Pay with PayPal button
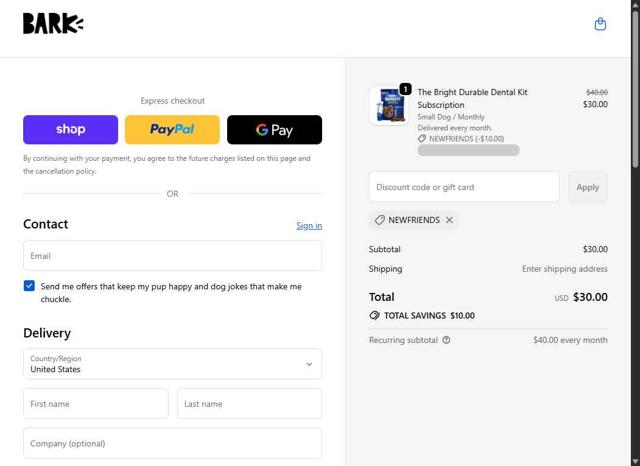 click(x=172, y=129)
